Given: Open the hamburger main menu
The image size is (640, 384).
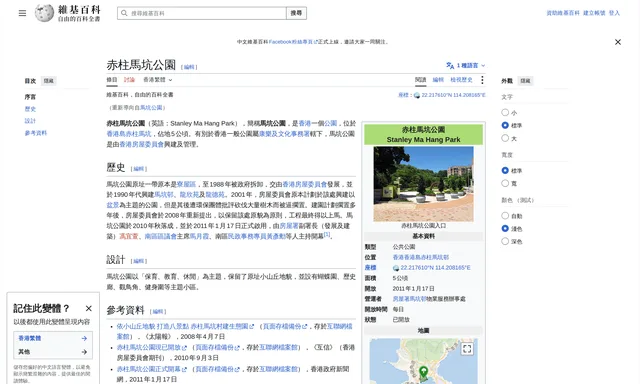Looking at the screenshot, I should pos(22,13).
